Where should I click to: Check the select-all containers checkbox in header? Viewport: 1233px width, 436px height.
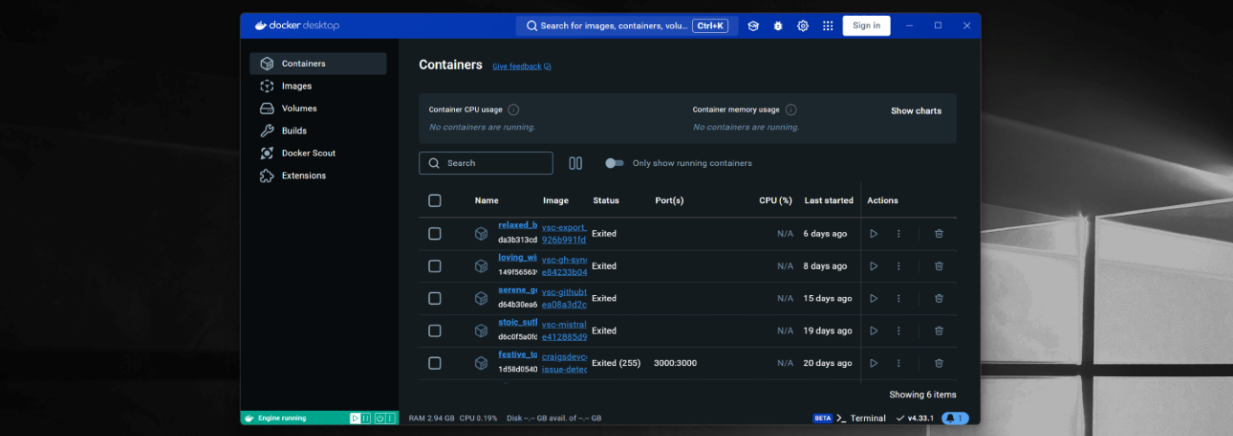[434, 201]
